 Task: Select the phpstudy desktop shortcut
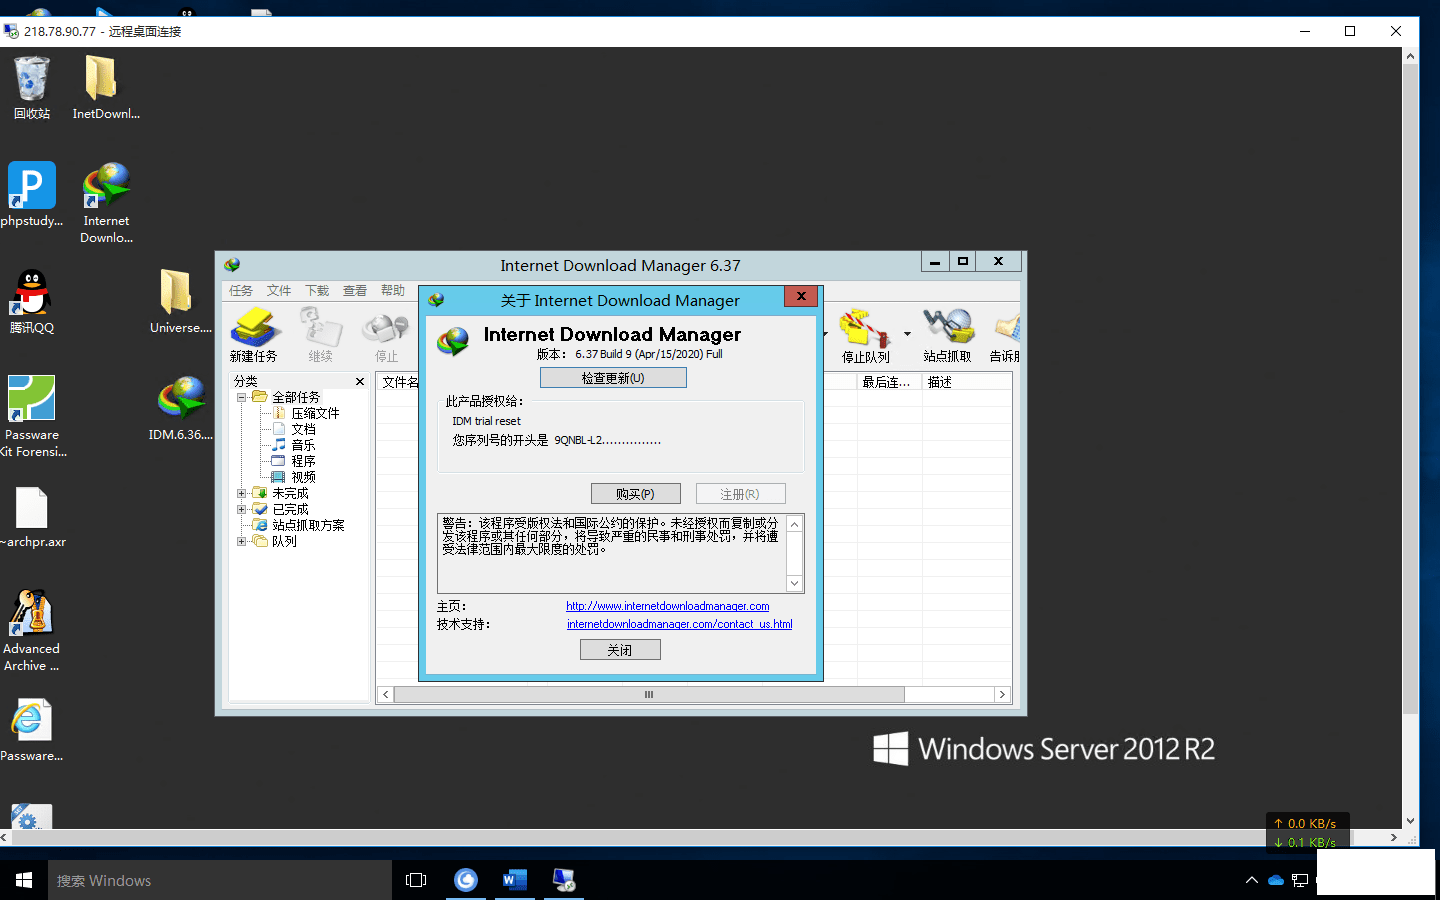click(x=32, y=194)
